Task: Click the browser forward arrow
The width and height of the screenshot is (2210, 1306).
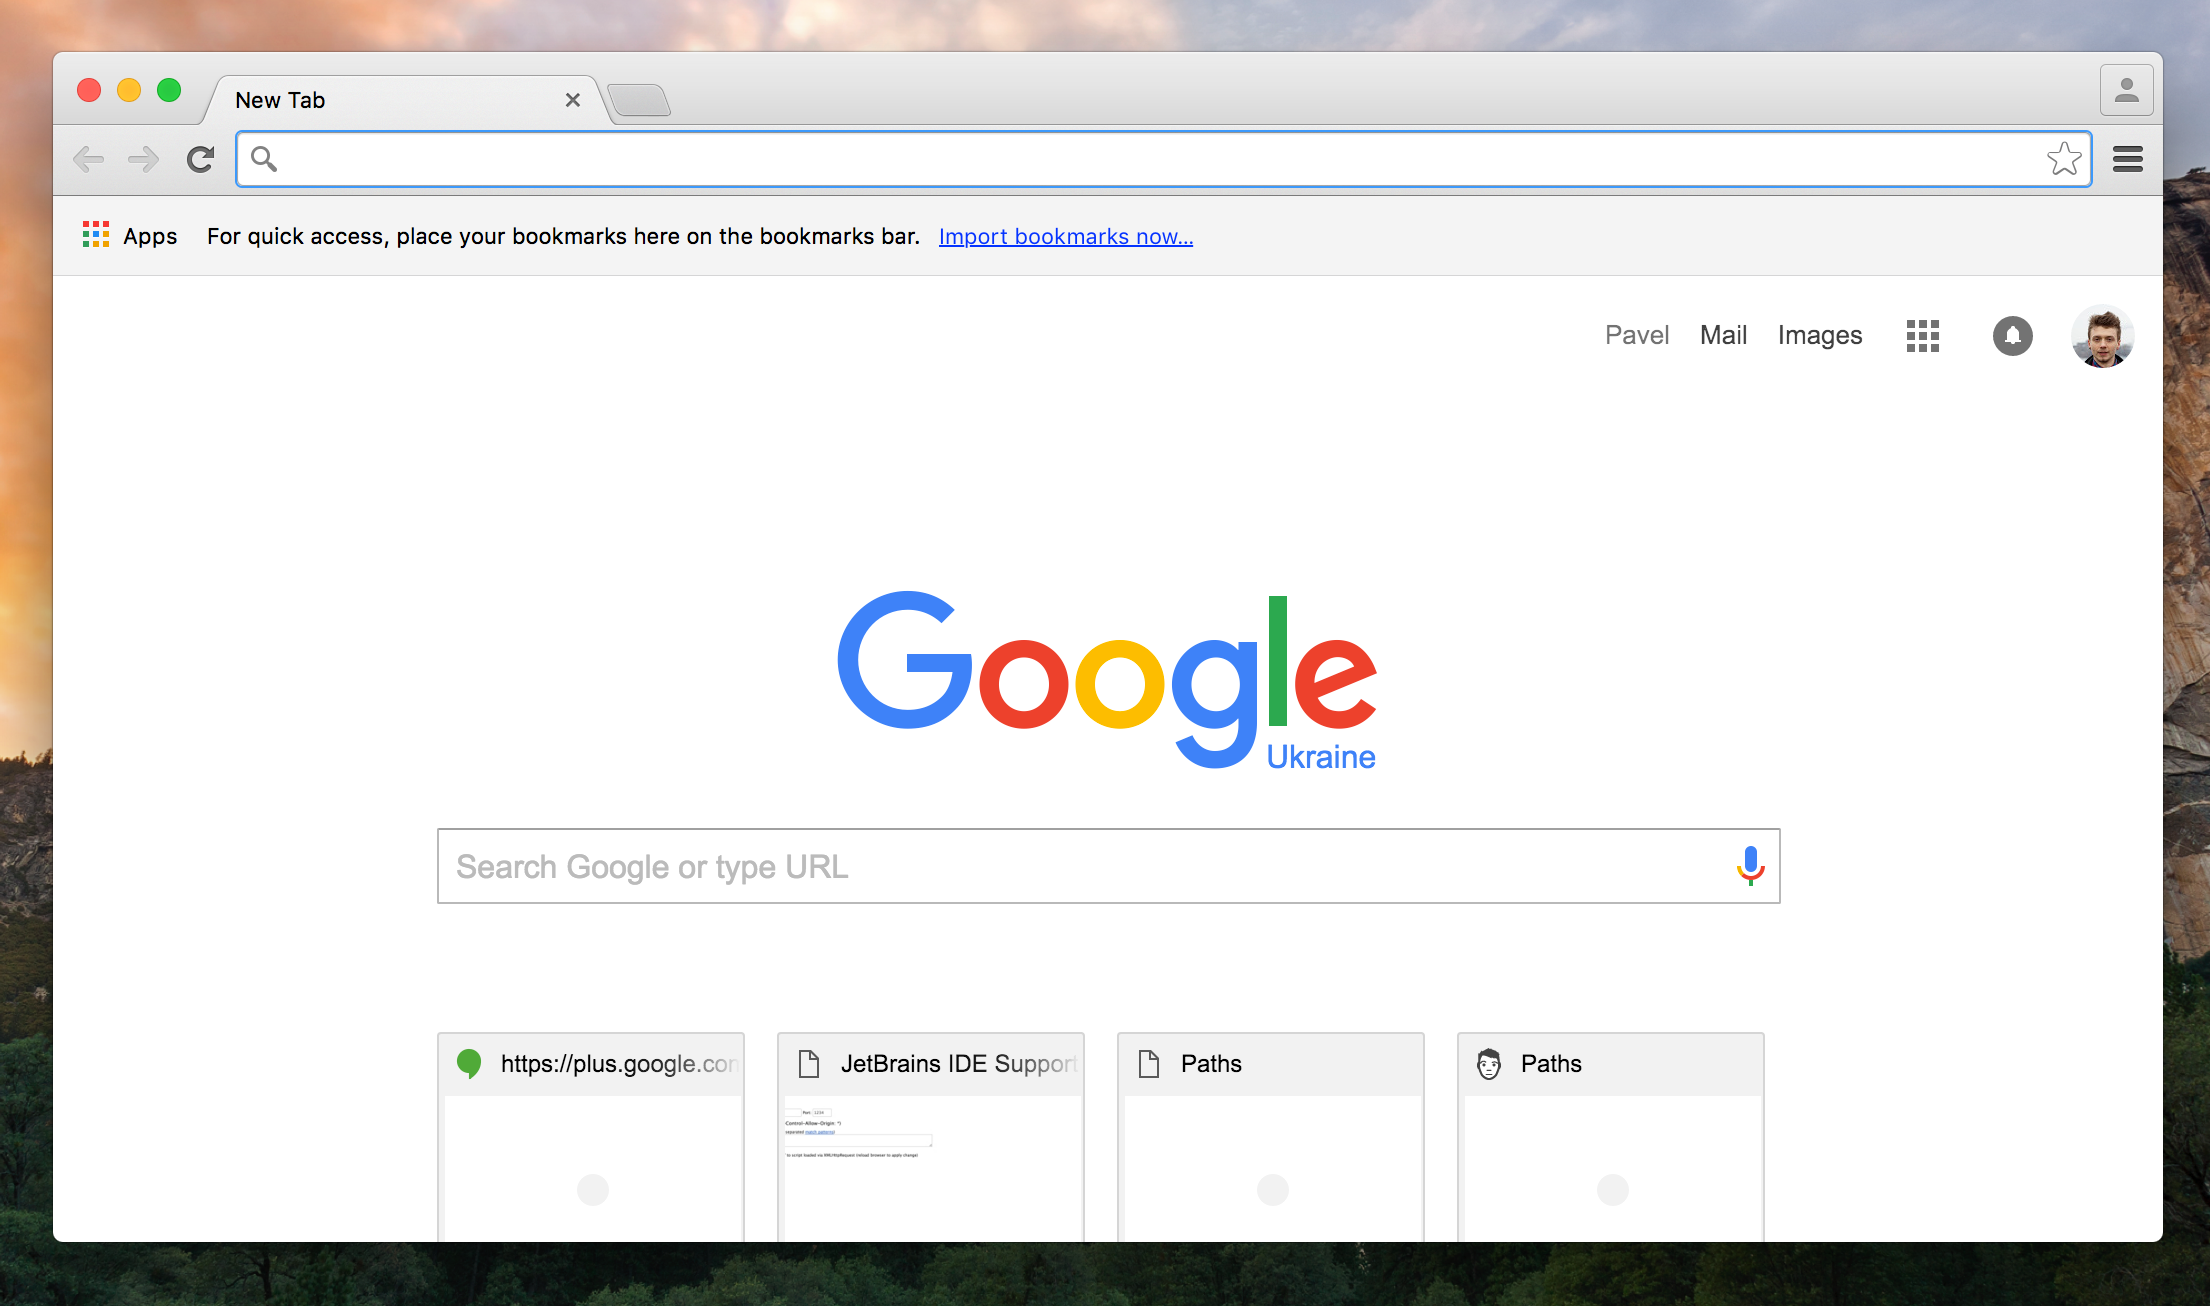Action: 144,159
